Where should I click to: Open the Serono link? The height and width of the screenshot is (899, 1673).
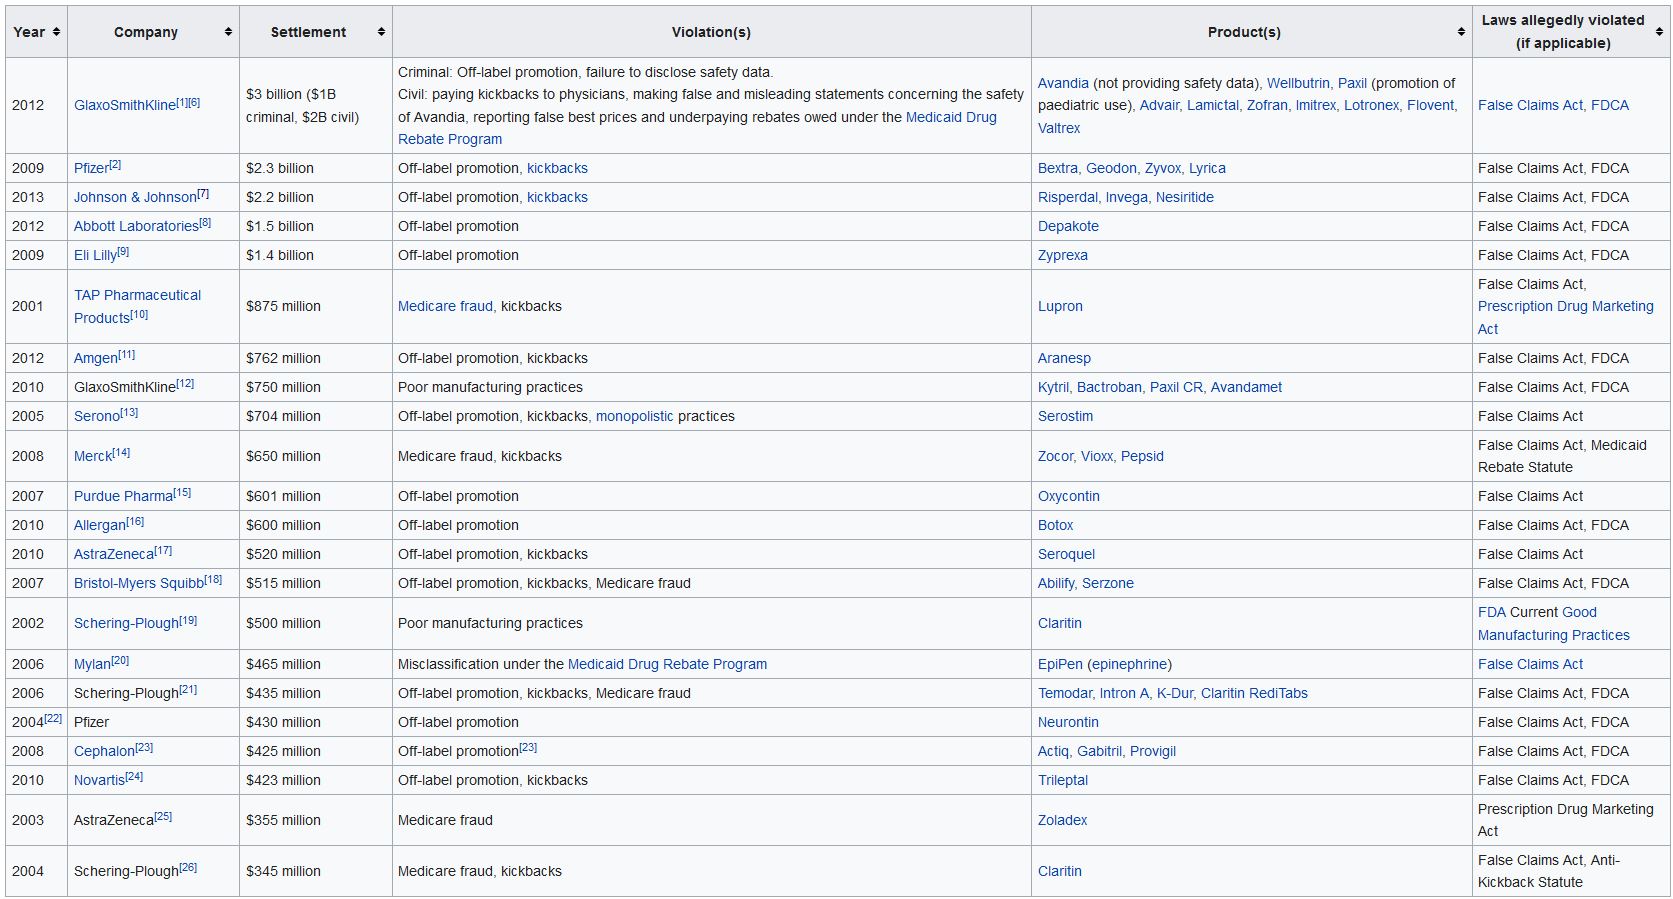pyautogui.click(x=97, y=416)
